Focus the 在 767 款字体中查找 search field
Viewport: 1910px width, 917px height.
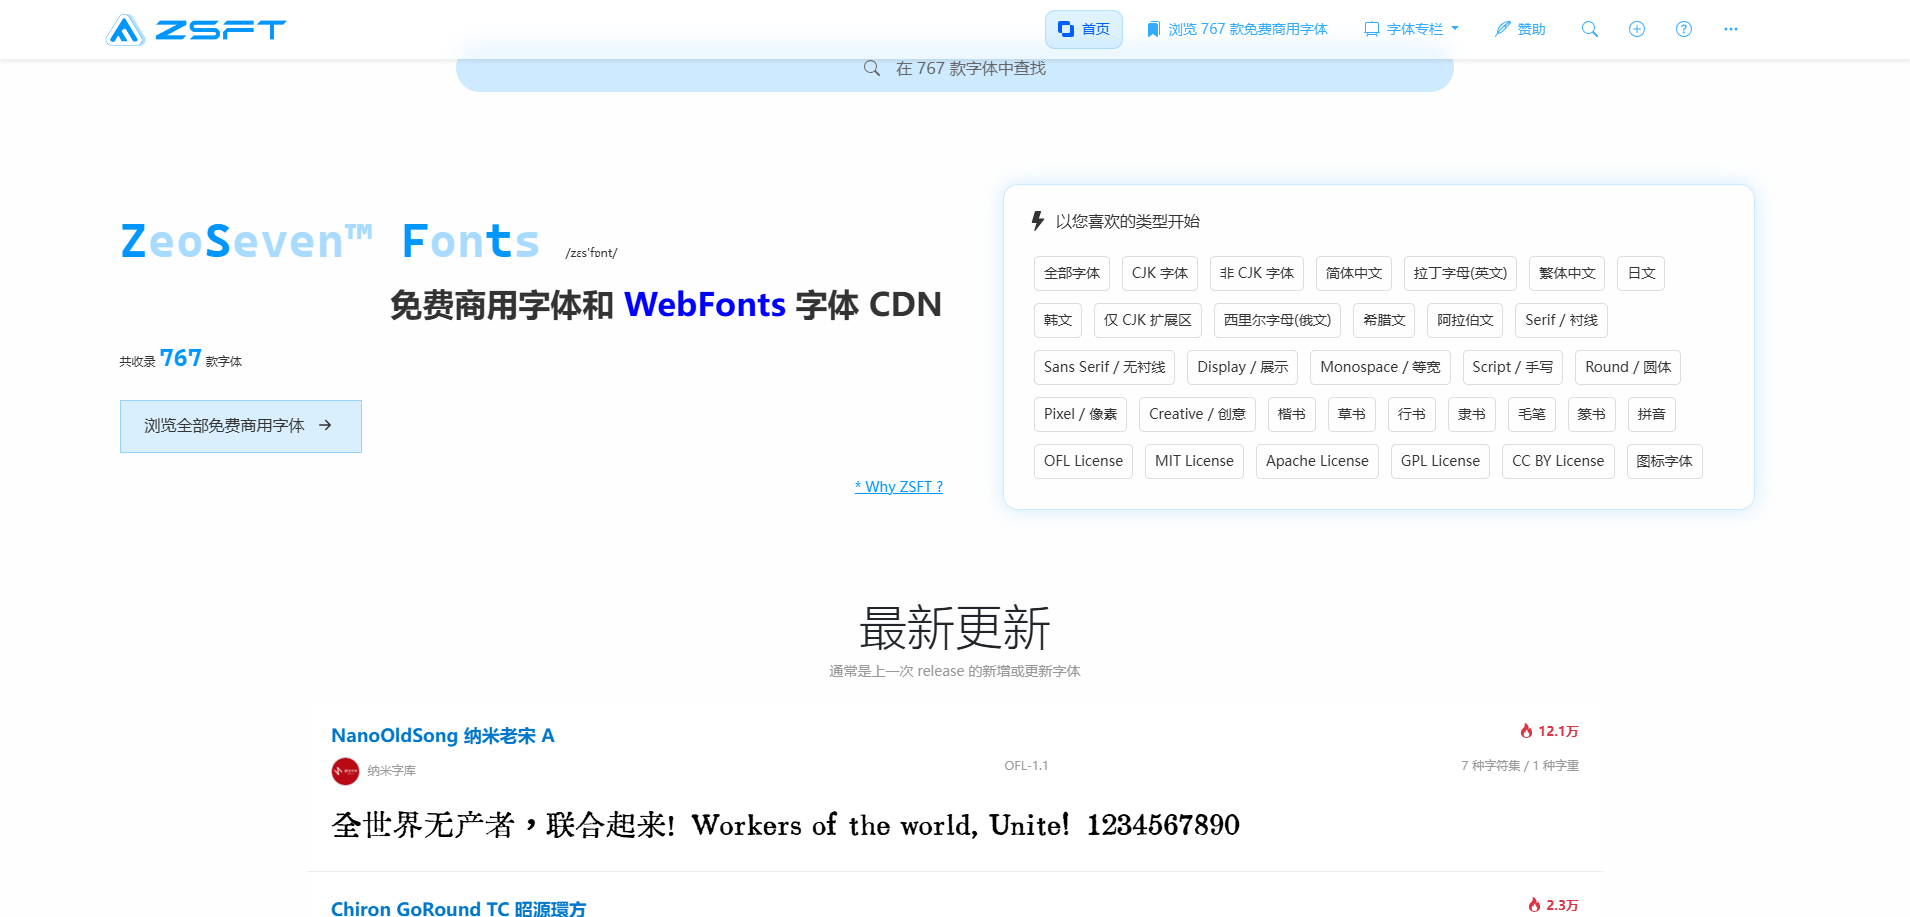[955, 68]
